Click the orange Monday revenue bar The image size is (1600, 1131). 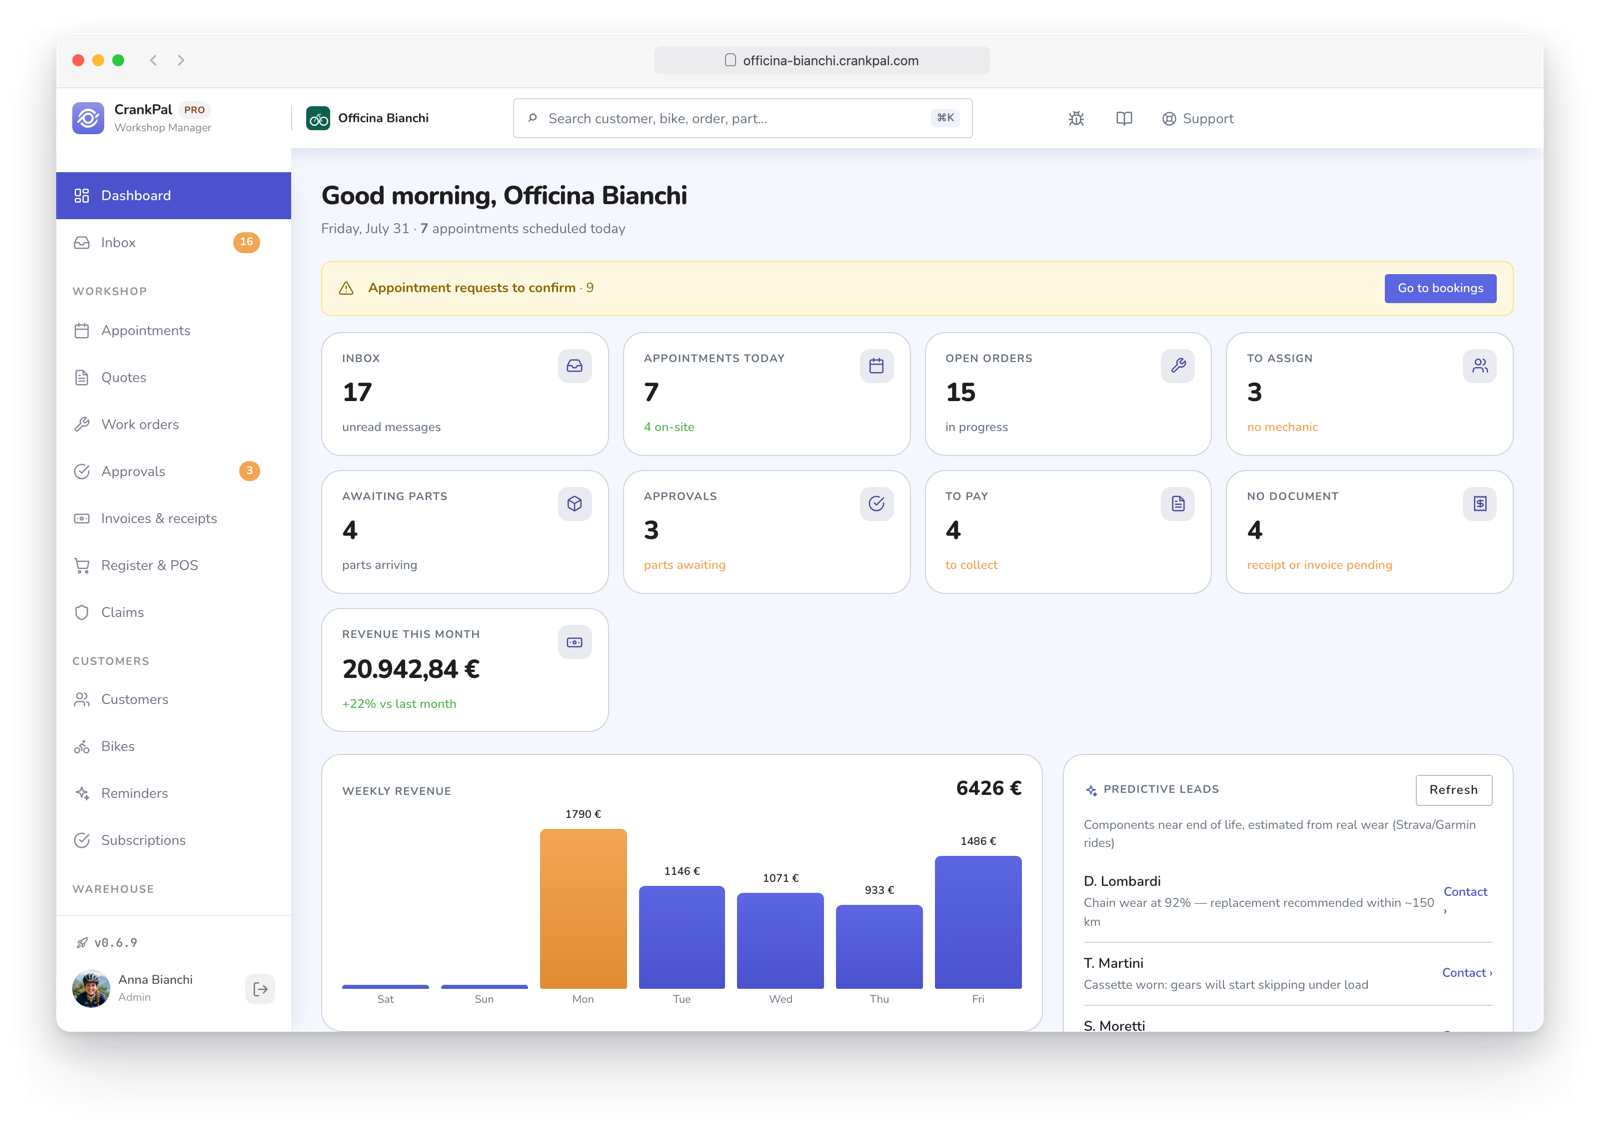pyautogui.click(x=583, y=909)
